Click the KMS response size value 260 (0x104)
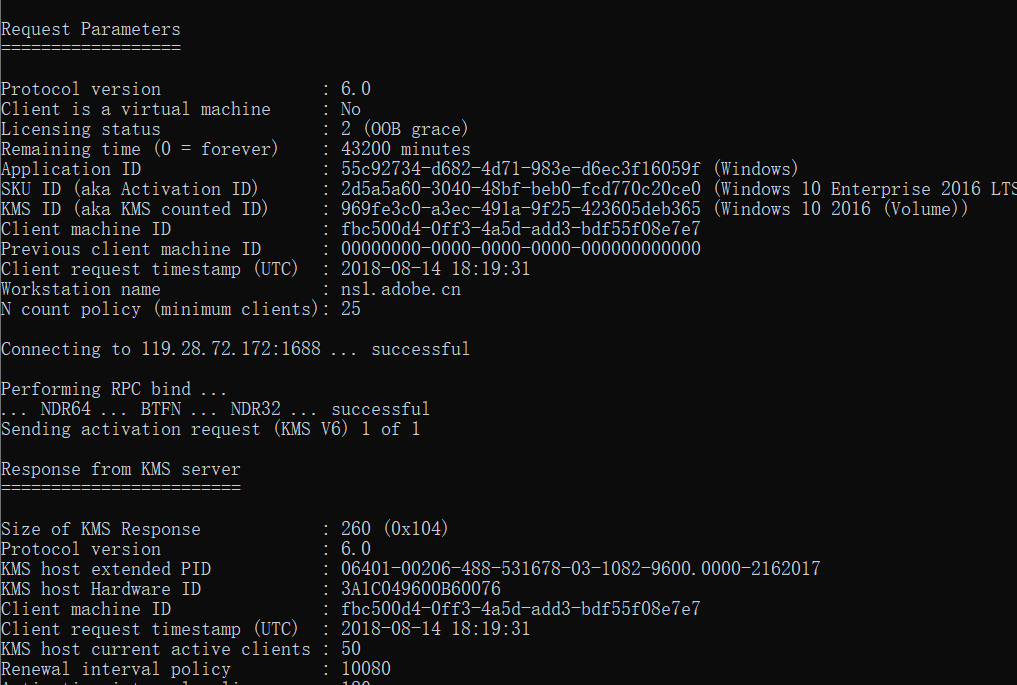 click(395, 529)
